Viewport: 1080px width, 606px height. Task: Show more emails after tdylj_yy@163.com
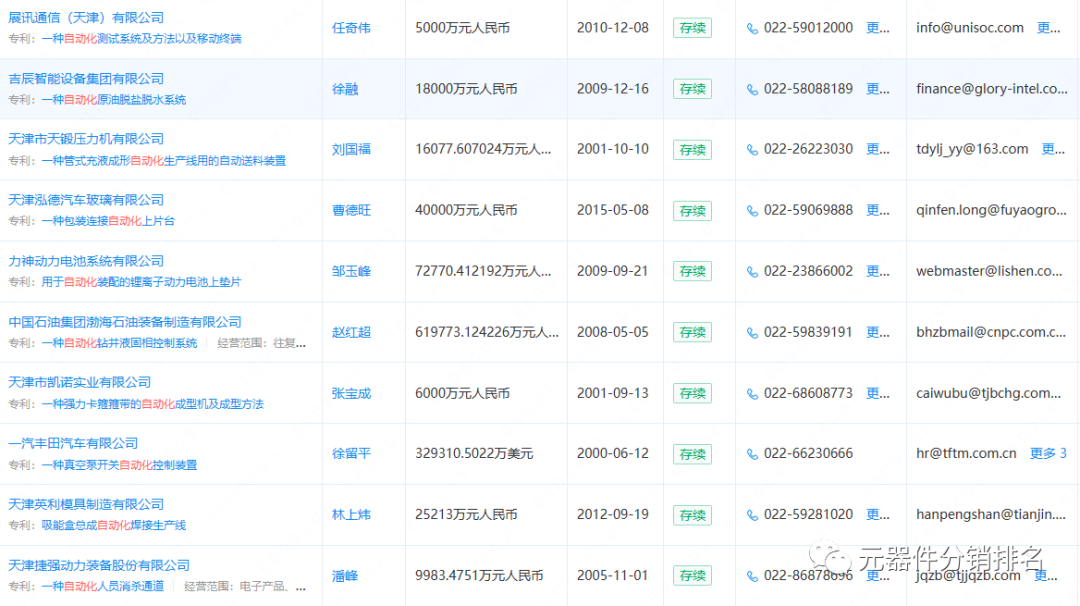pos(1053,149)
